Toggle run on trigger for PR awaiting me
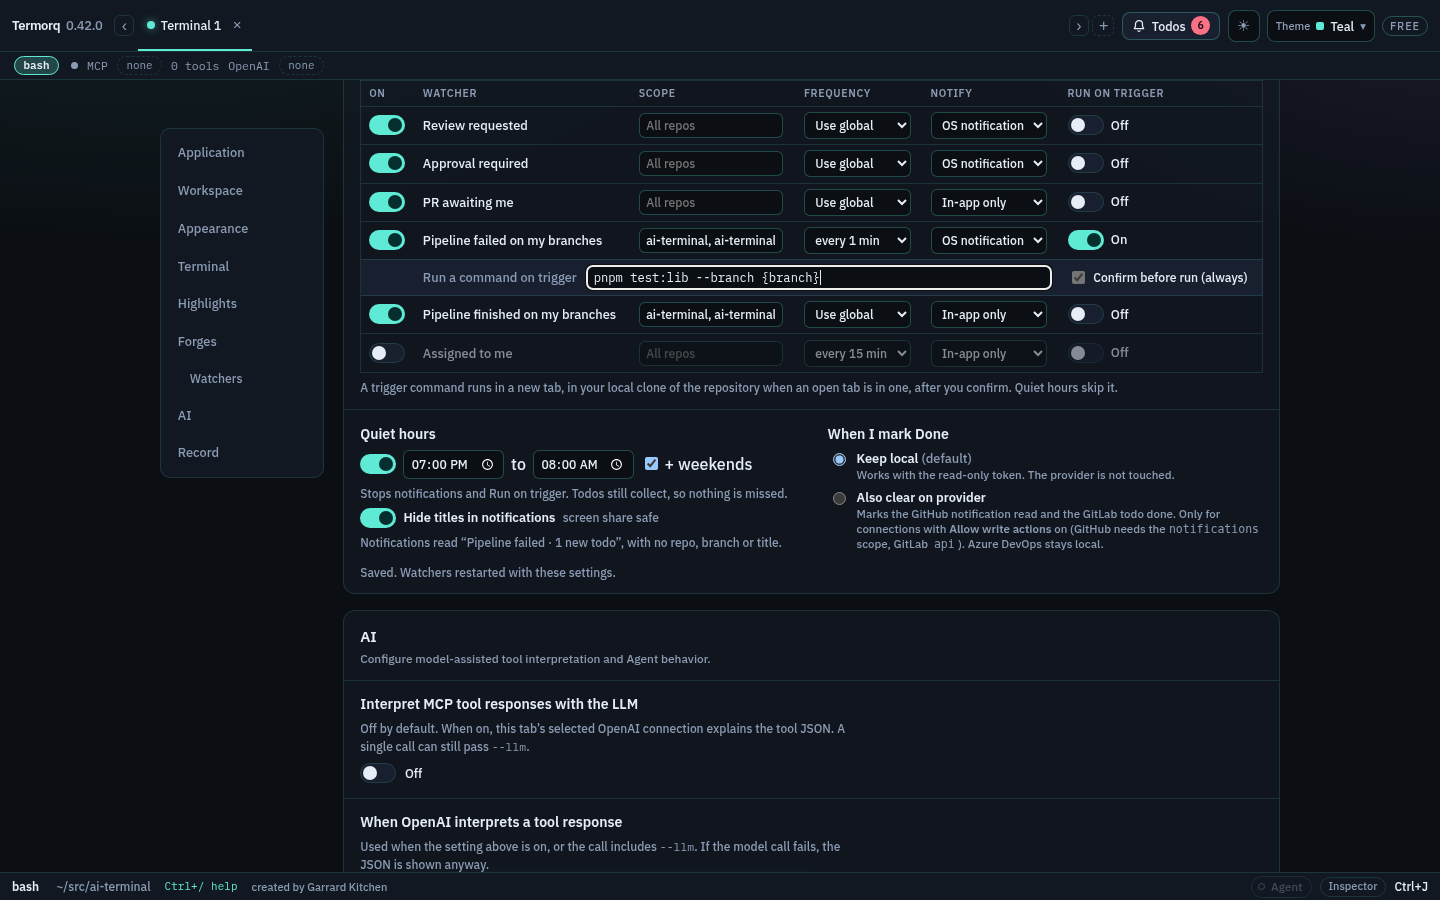 [x=1086, y=202]
